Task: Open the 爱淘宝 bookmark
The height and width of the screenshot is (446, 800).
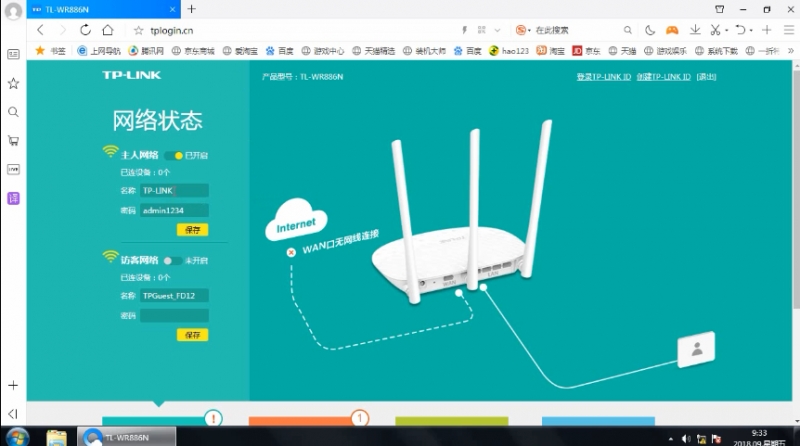Action: pos(240,51)
